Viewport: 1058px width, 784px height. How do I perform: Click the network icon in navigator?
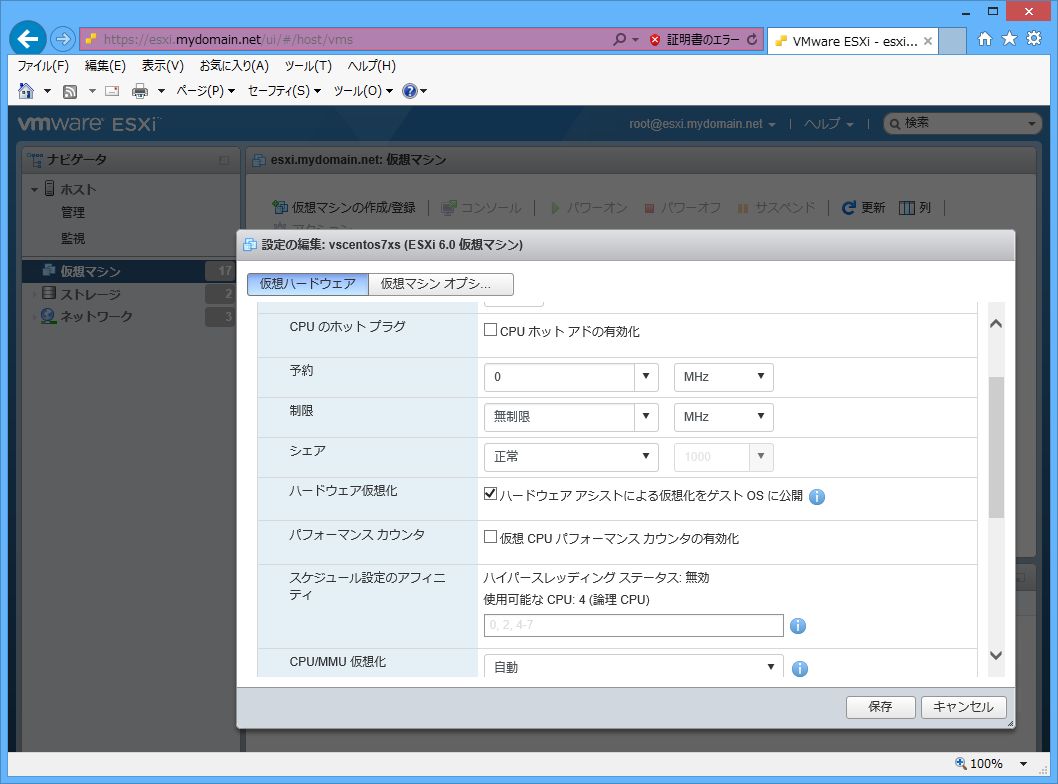(48, 316)
